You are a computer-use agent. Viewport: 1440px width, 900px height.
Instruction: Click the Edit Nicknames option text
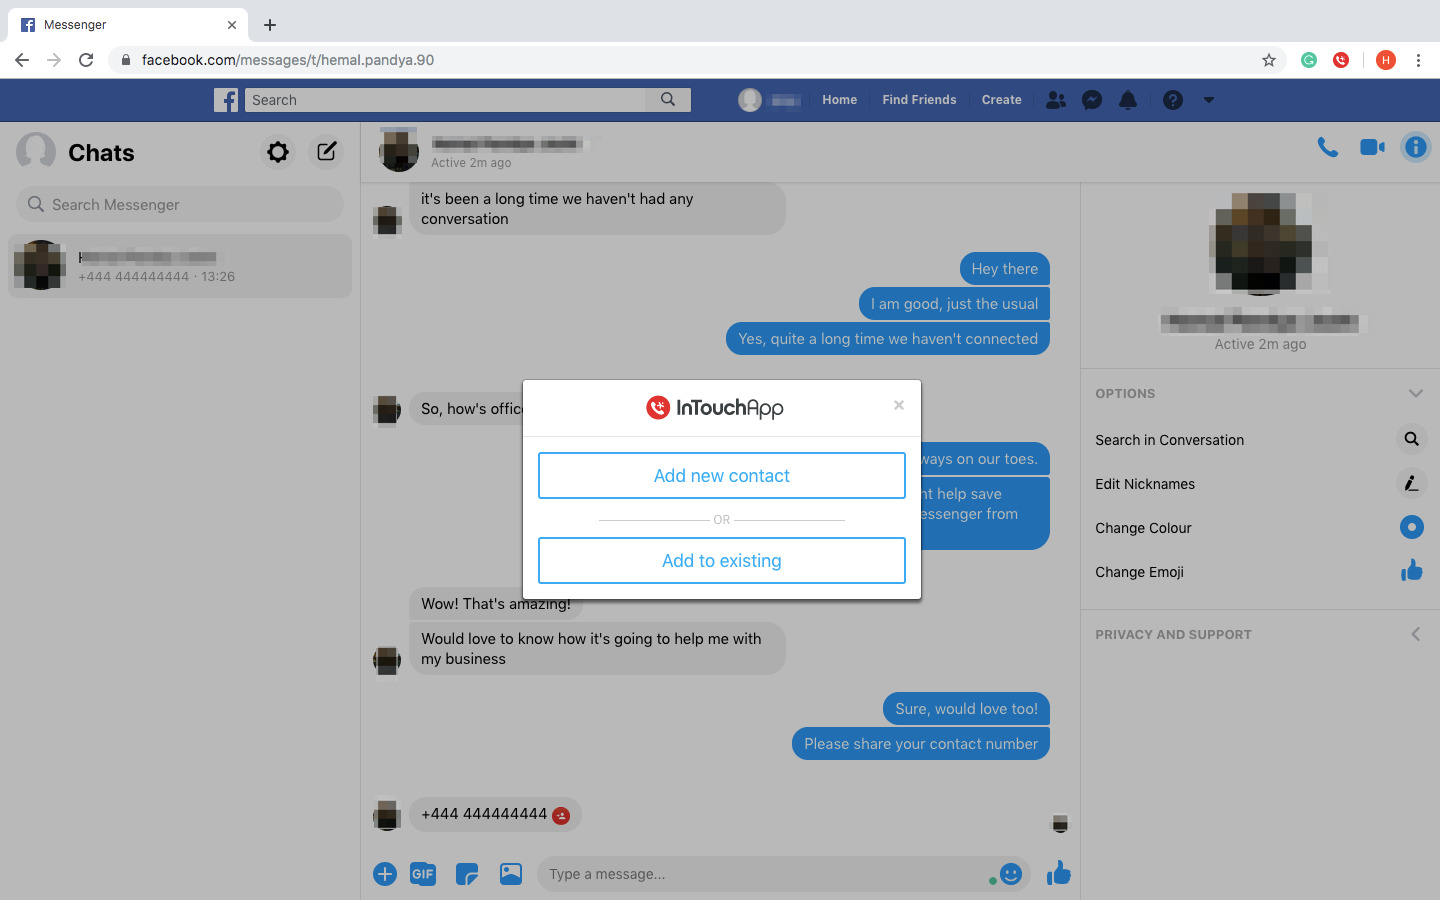pyautogui.click(x=1145, y=484)
